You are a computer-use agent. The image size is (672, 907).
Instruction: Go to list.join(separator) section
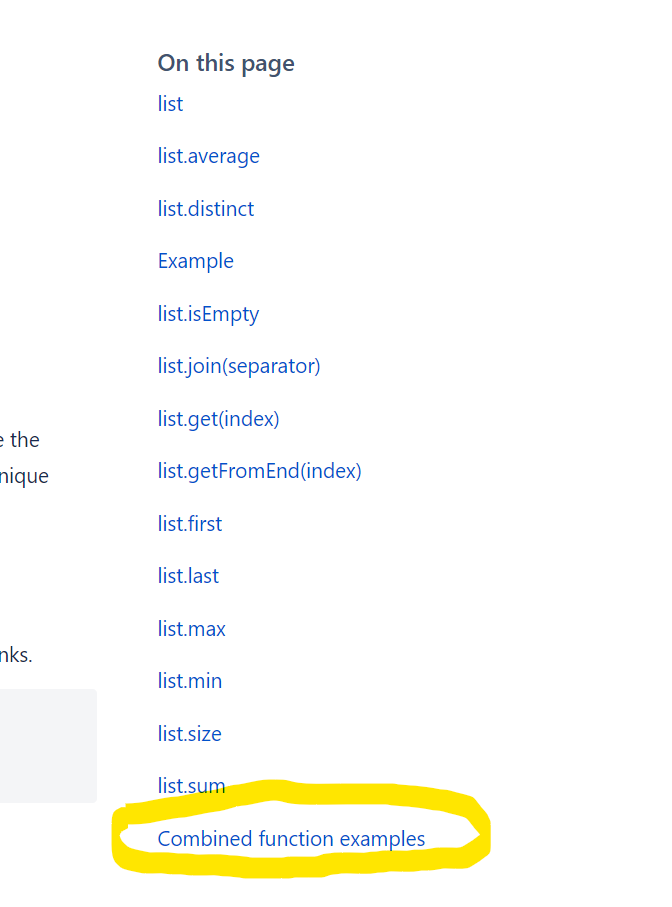coord(239,366)
